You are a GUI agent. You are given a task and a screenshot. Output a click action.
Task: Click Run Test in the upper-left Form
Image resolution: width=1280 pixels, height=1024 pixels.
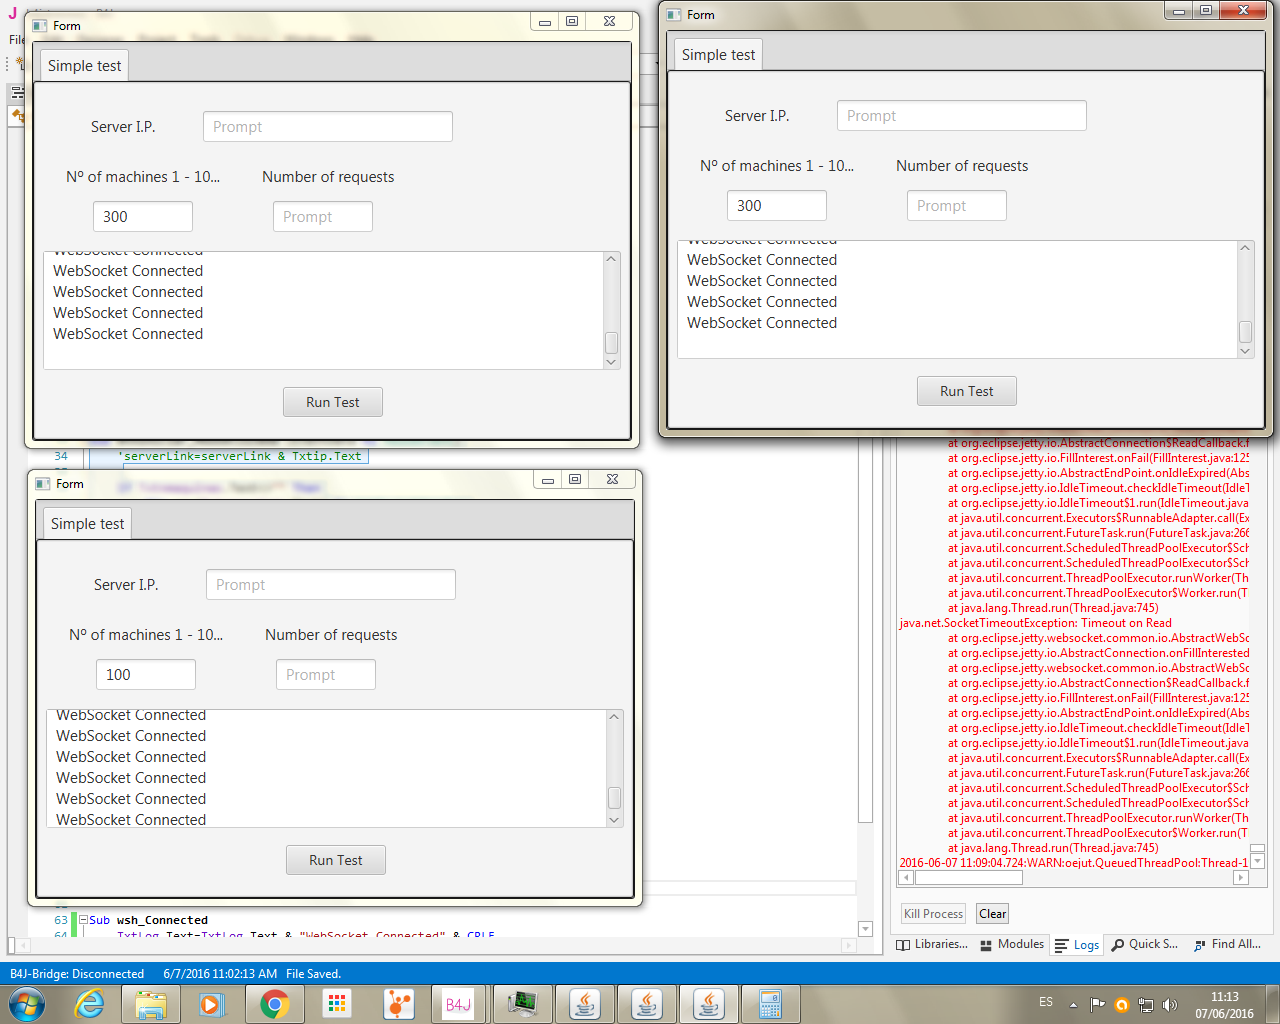tap(333, 402)
